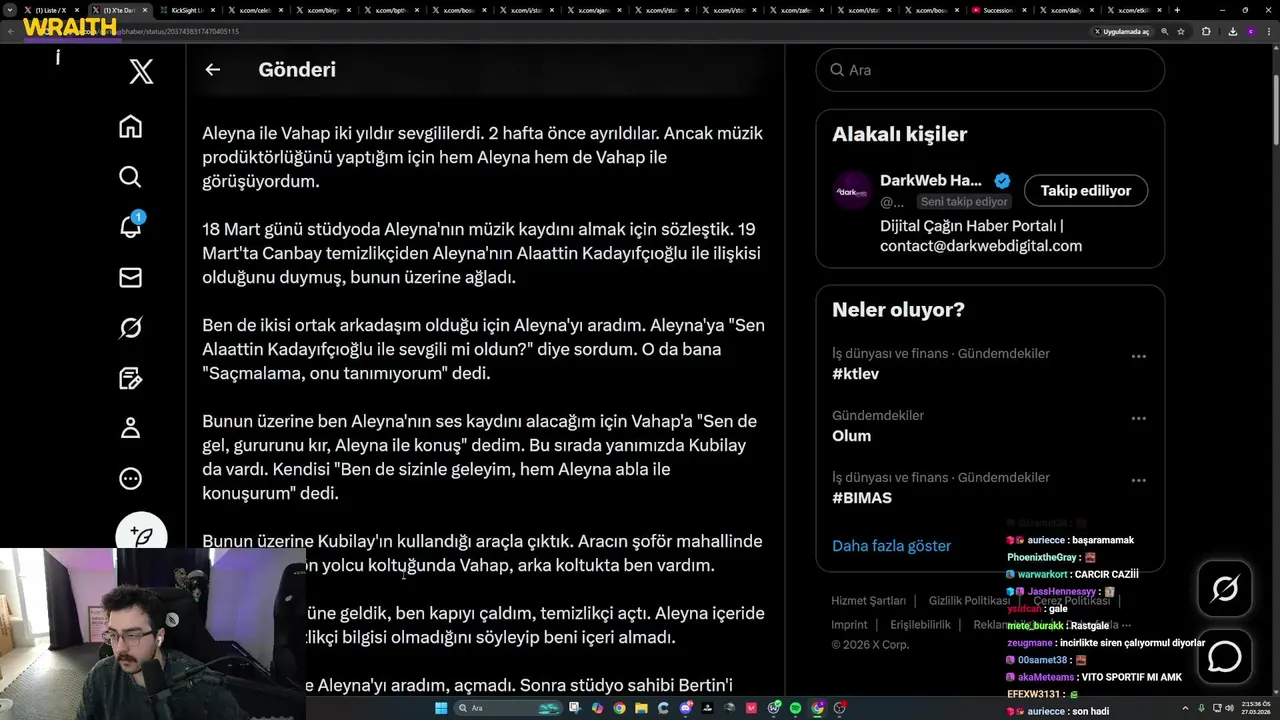Click Takip ediliyor button for DarkWeb Haber
The height and width of the screenshot is (720, 1280).
(x=1085, y=190)
